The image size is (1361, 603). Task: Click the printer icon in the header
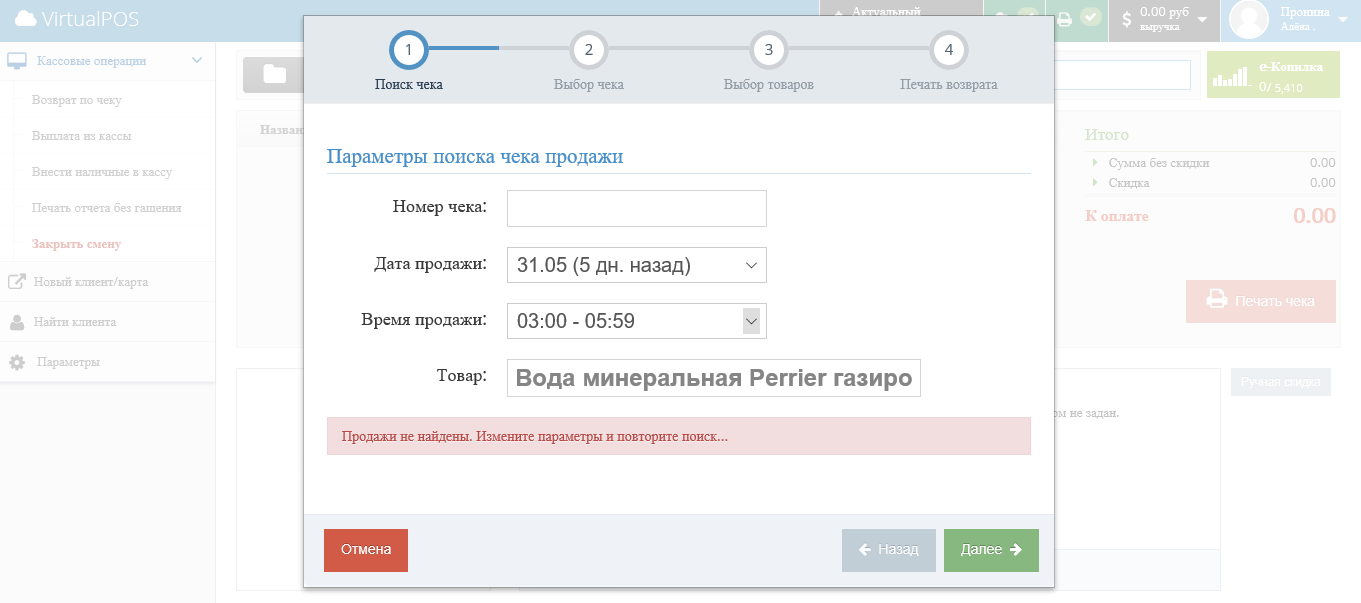coord(1064,18)
